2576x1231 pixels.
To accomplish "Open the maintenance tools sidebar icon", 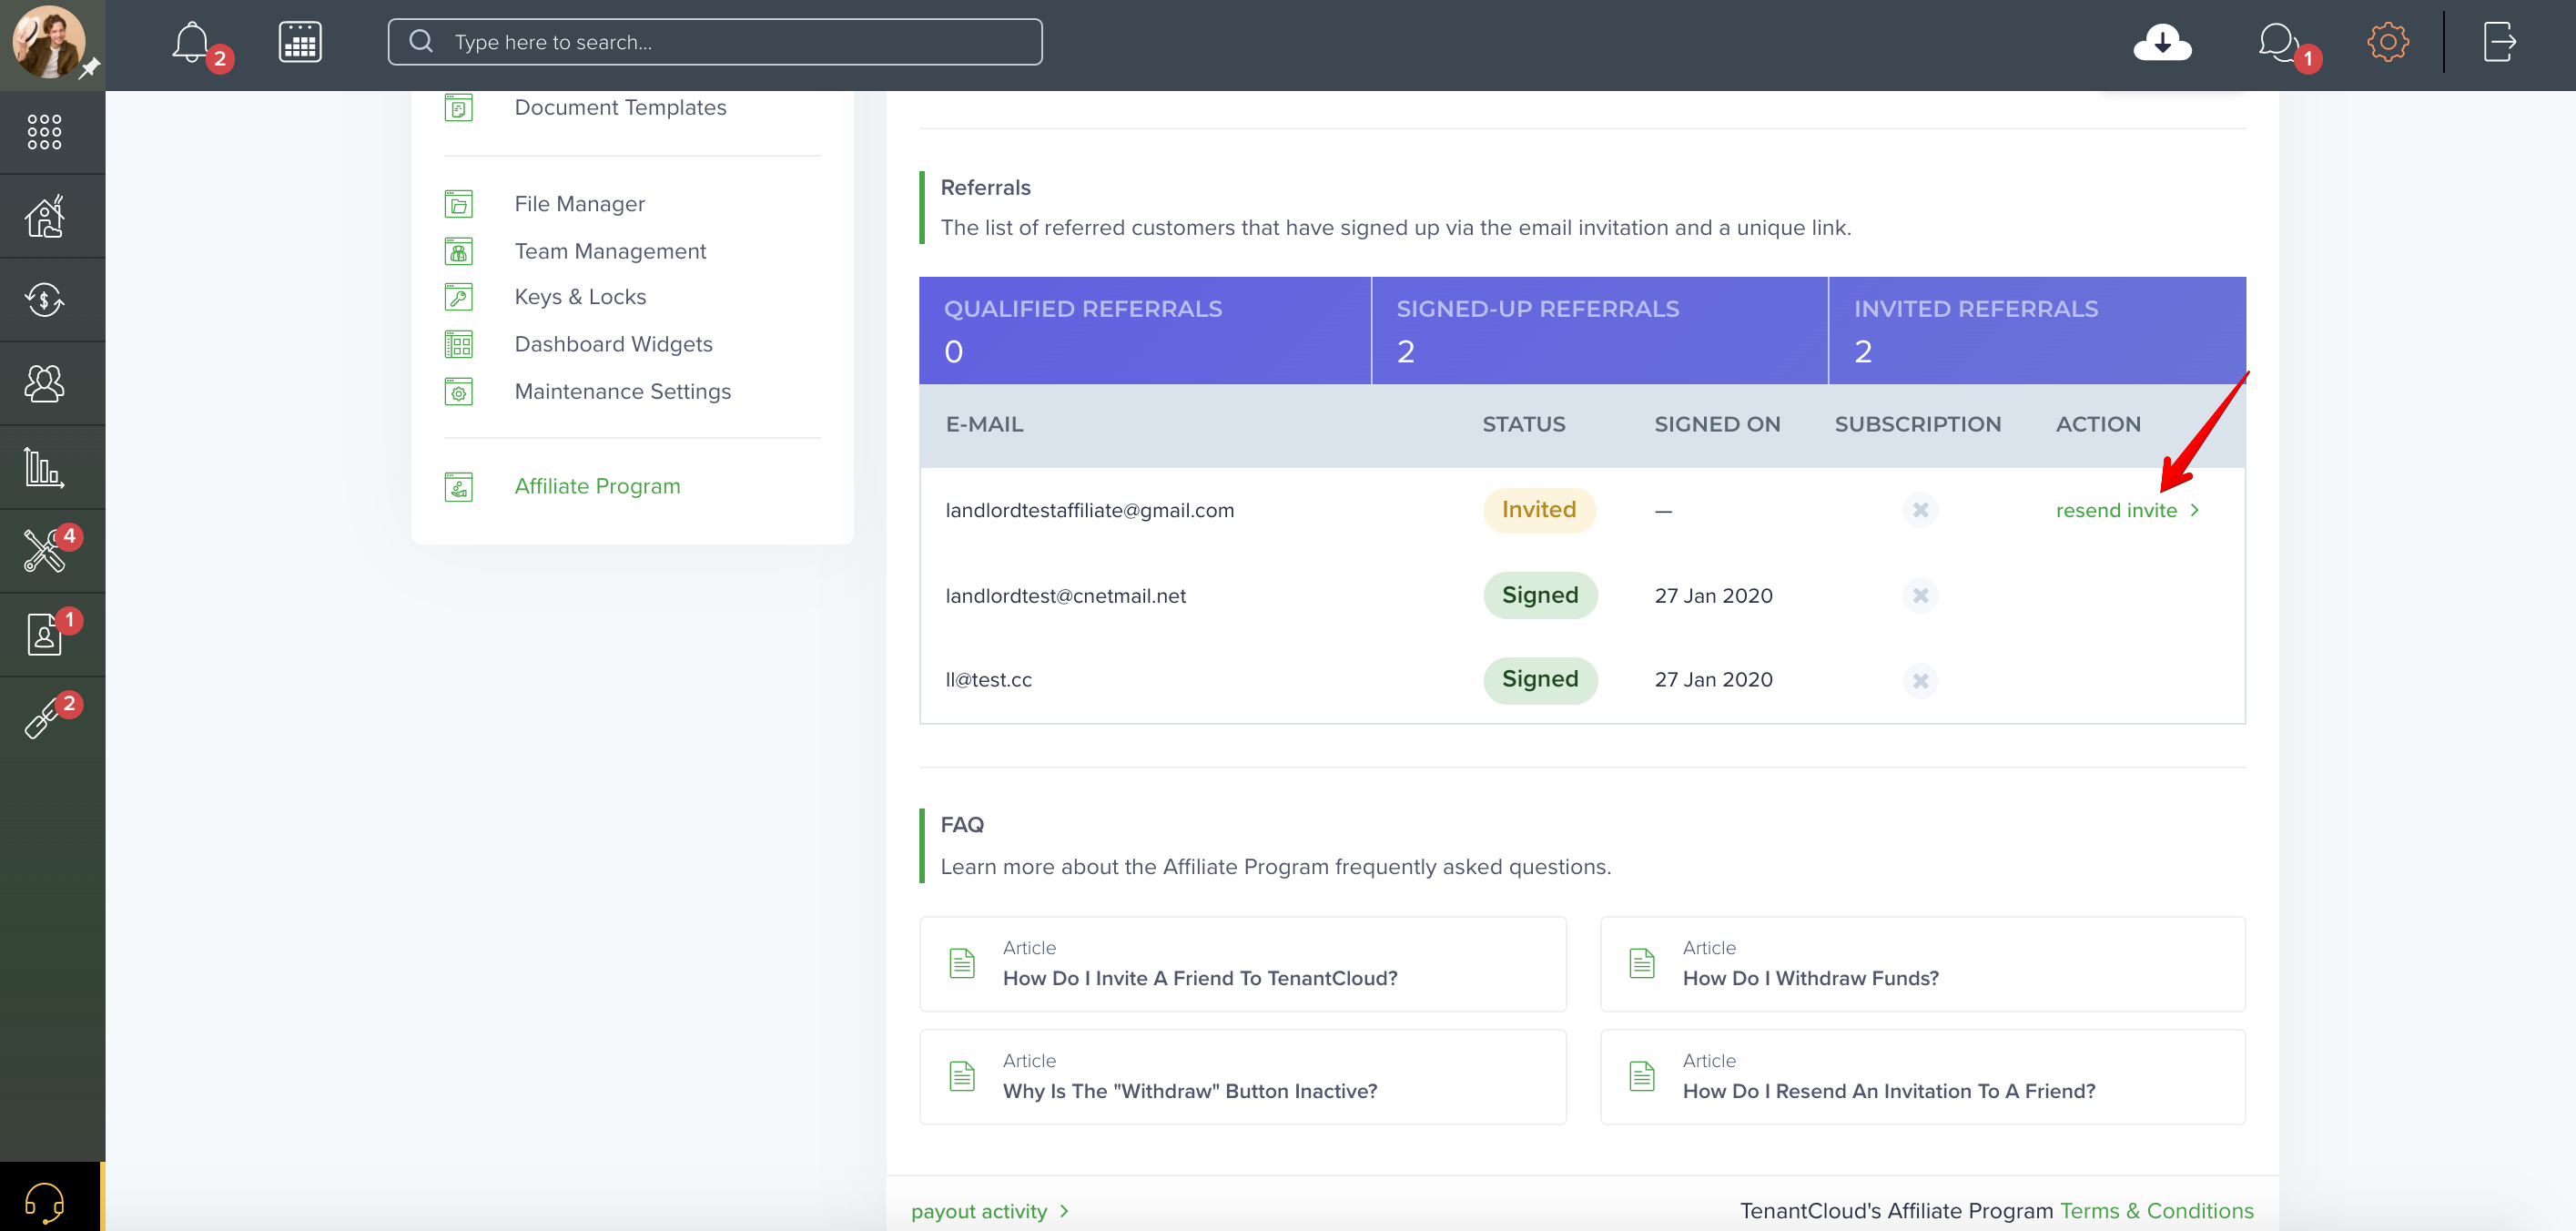I will pyautogui.click(x=44, y=550).
